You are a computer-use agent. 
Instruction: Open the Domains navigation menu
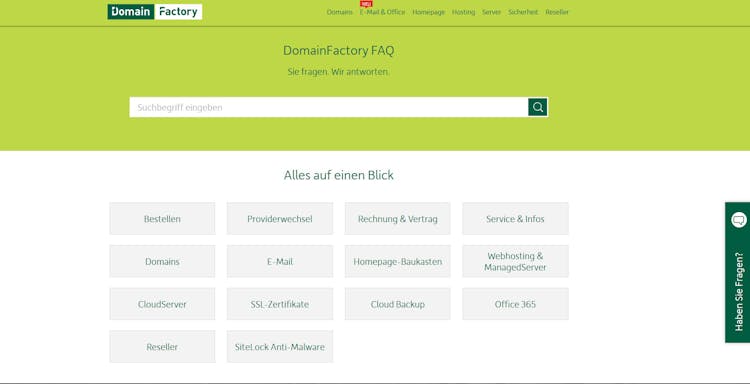coord(340,12)
